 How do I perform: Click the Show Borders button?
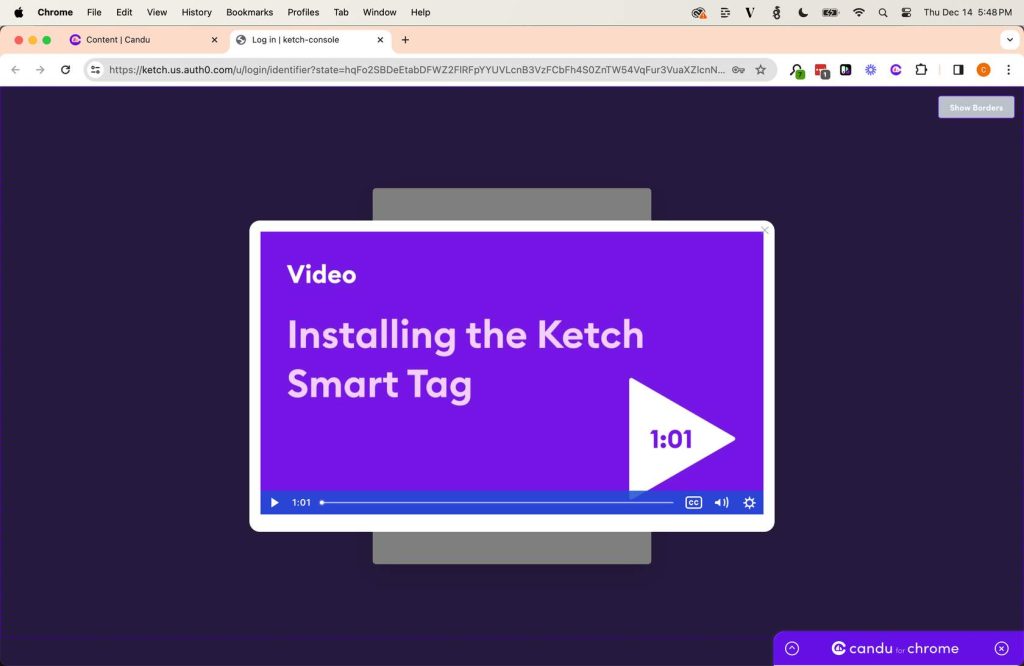click(976, 107)
